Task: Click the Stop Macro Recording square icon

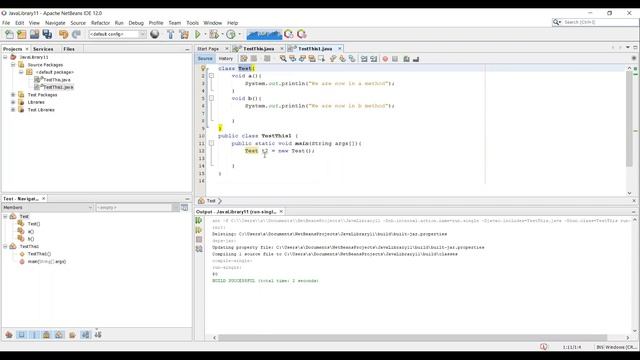Action: coord(395,59)
